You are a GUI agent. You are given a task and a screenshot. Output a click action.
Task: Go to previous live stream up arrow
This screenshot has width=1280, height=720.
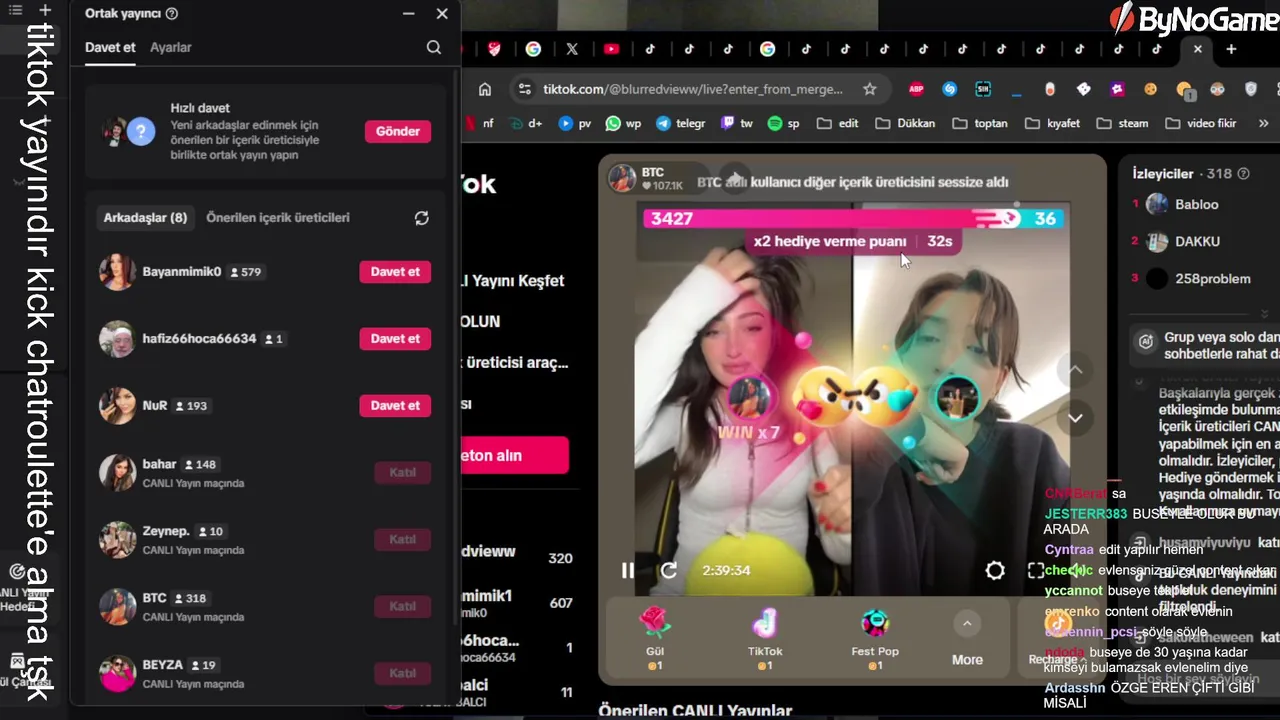pos(1075,369)
